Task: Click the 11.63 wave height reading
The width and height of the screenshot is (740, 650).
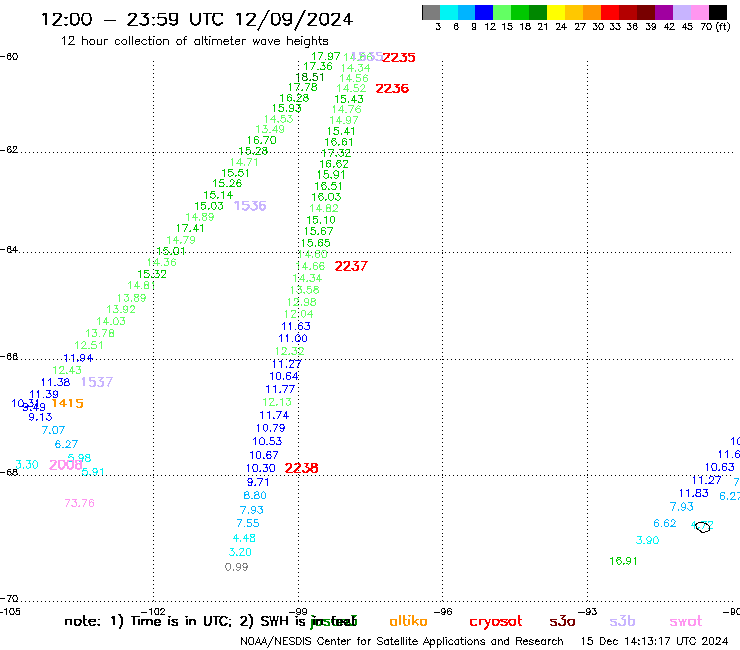Action: (296, 326)
